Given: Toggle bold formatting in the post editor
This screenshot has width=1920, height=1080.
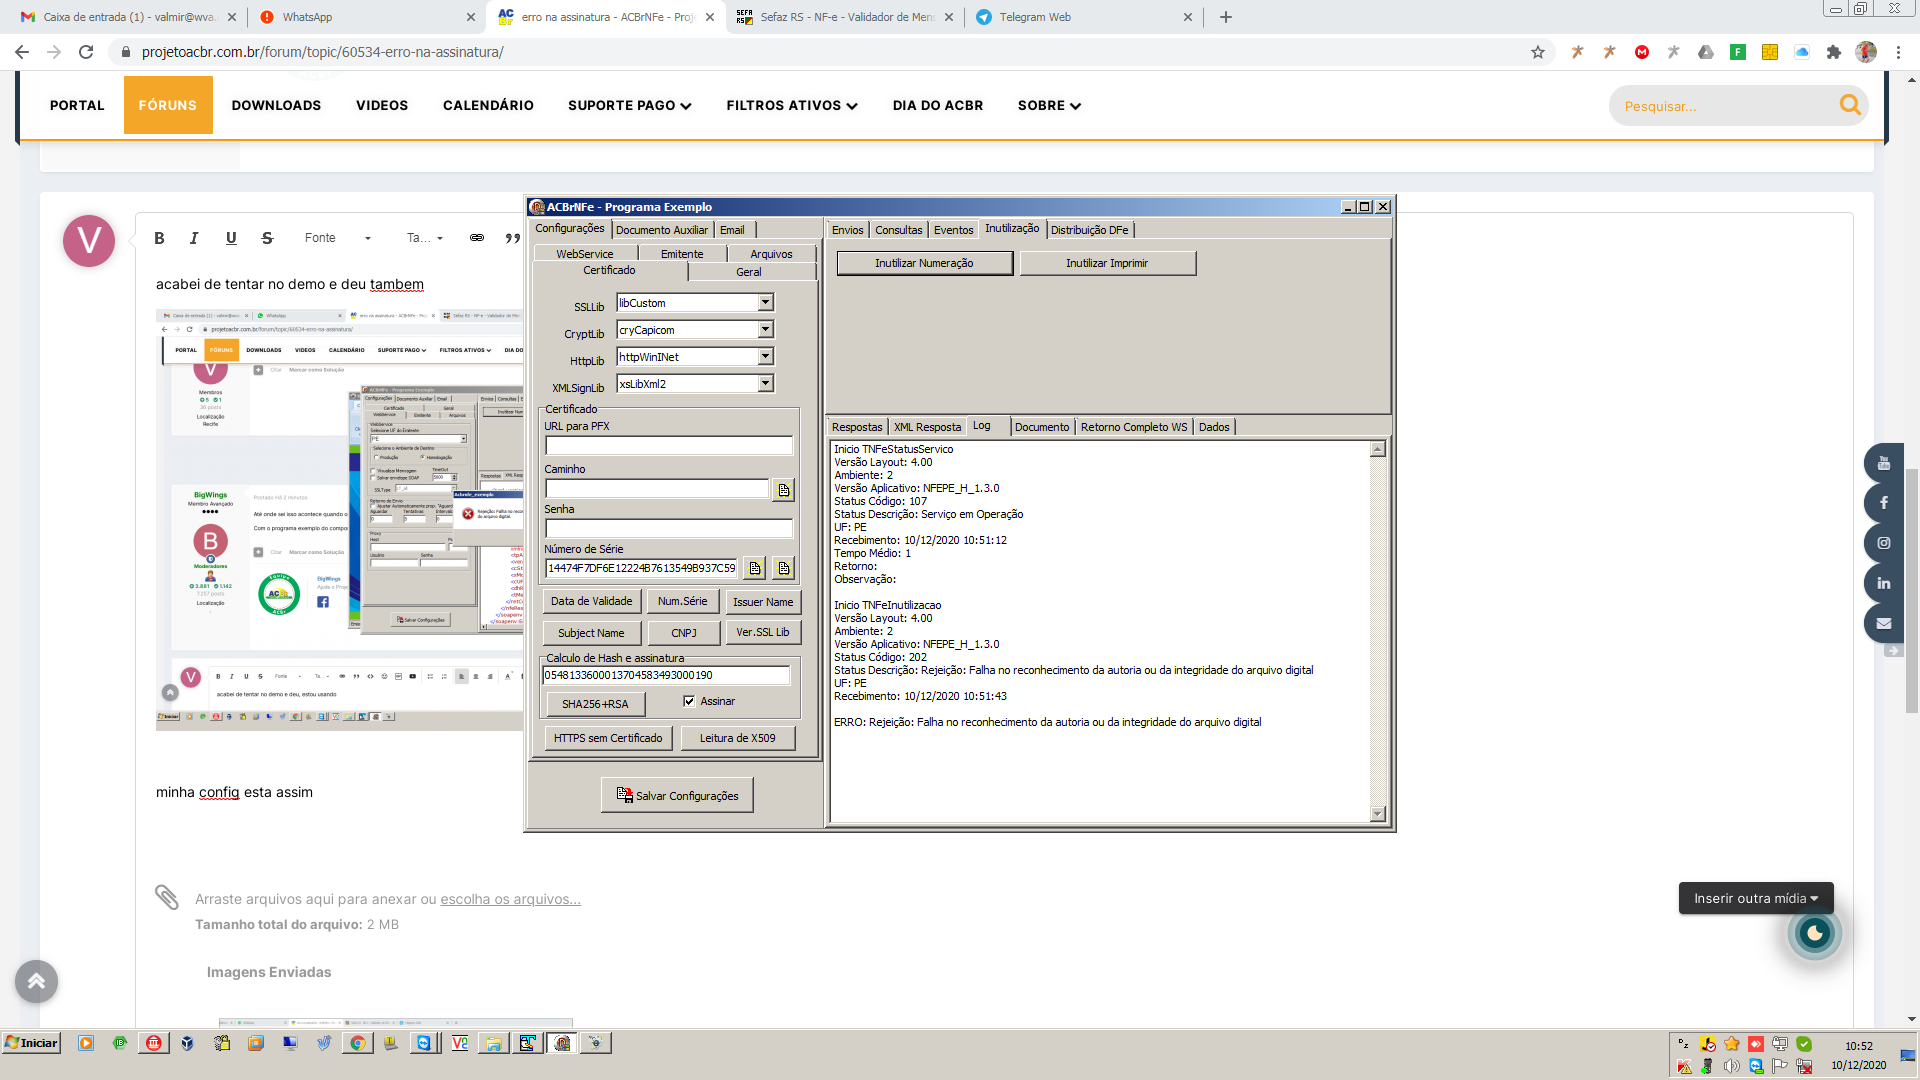Looking at the screenshot, I should tap(159, 238).
